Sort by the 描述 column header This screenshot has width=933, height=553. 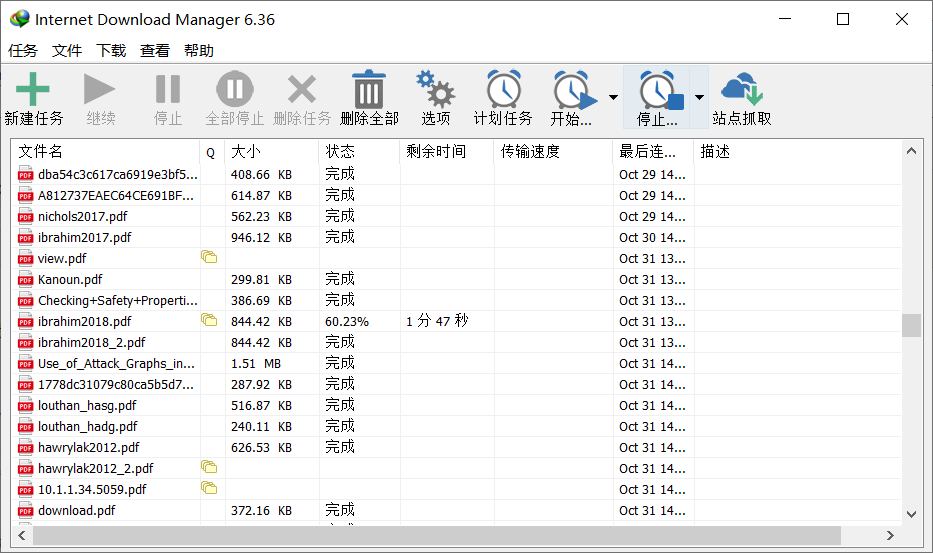tap(797, 152)
